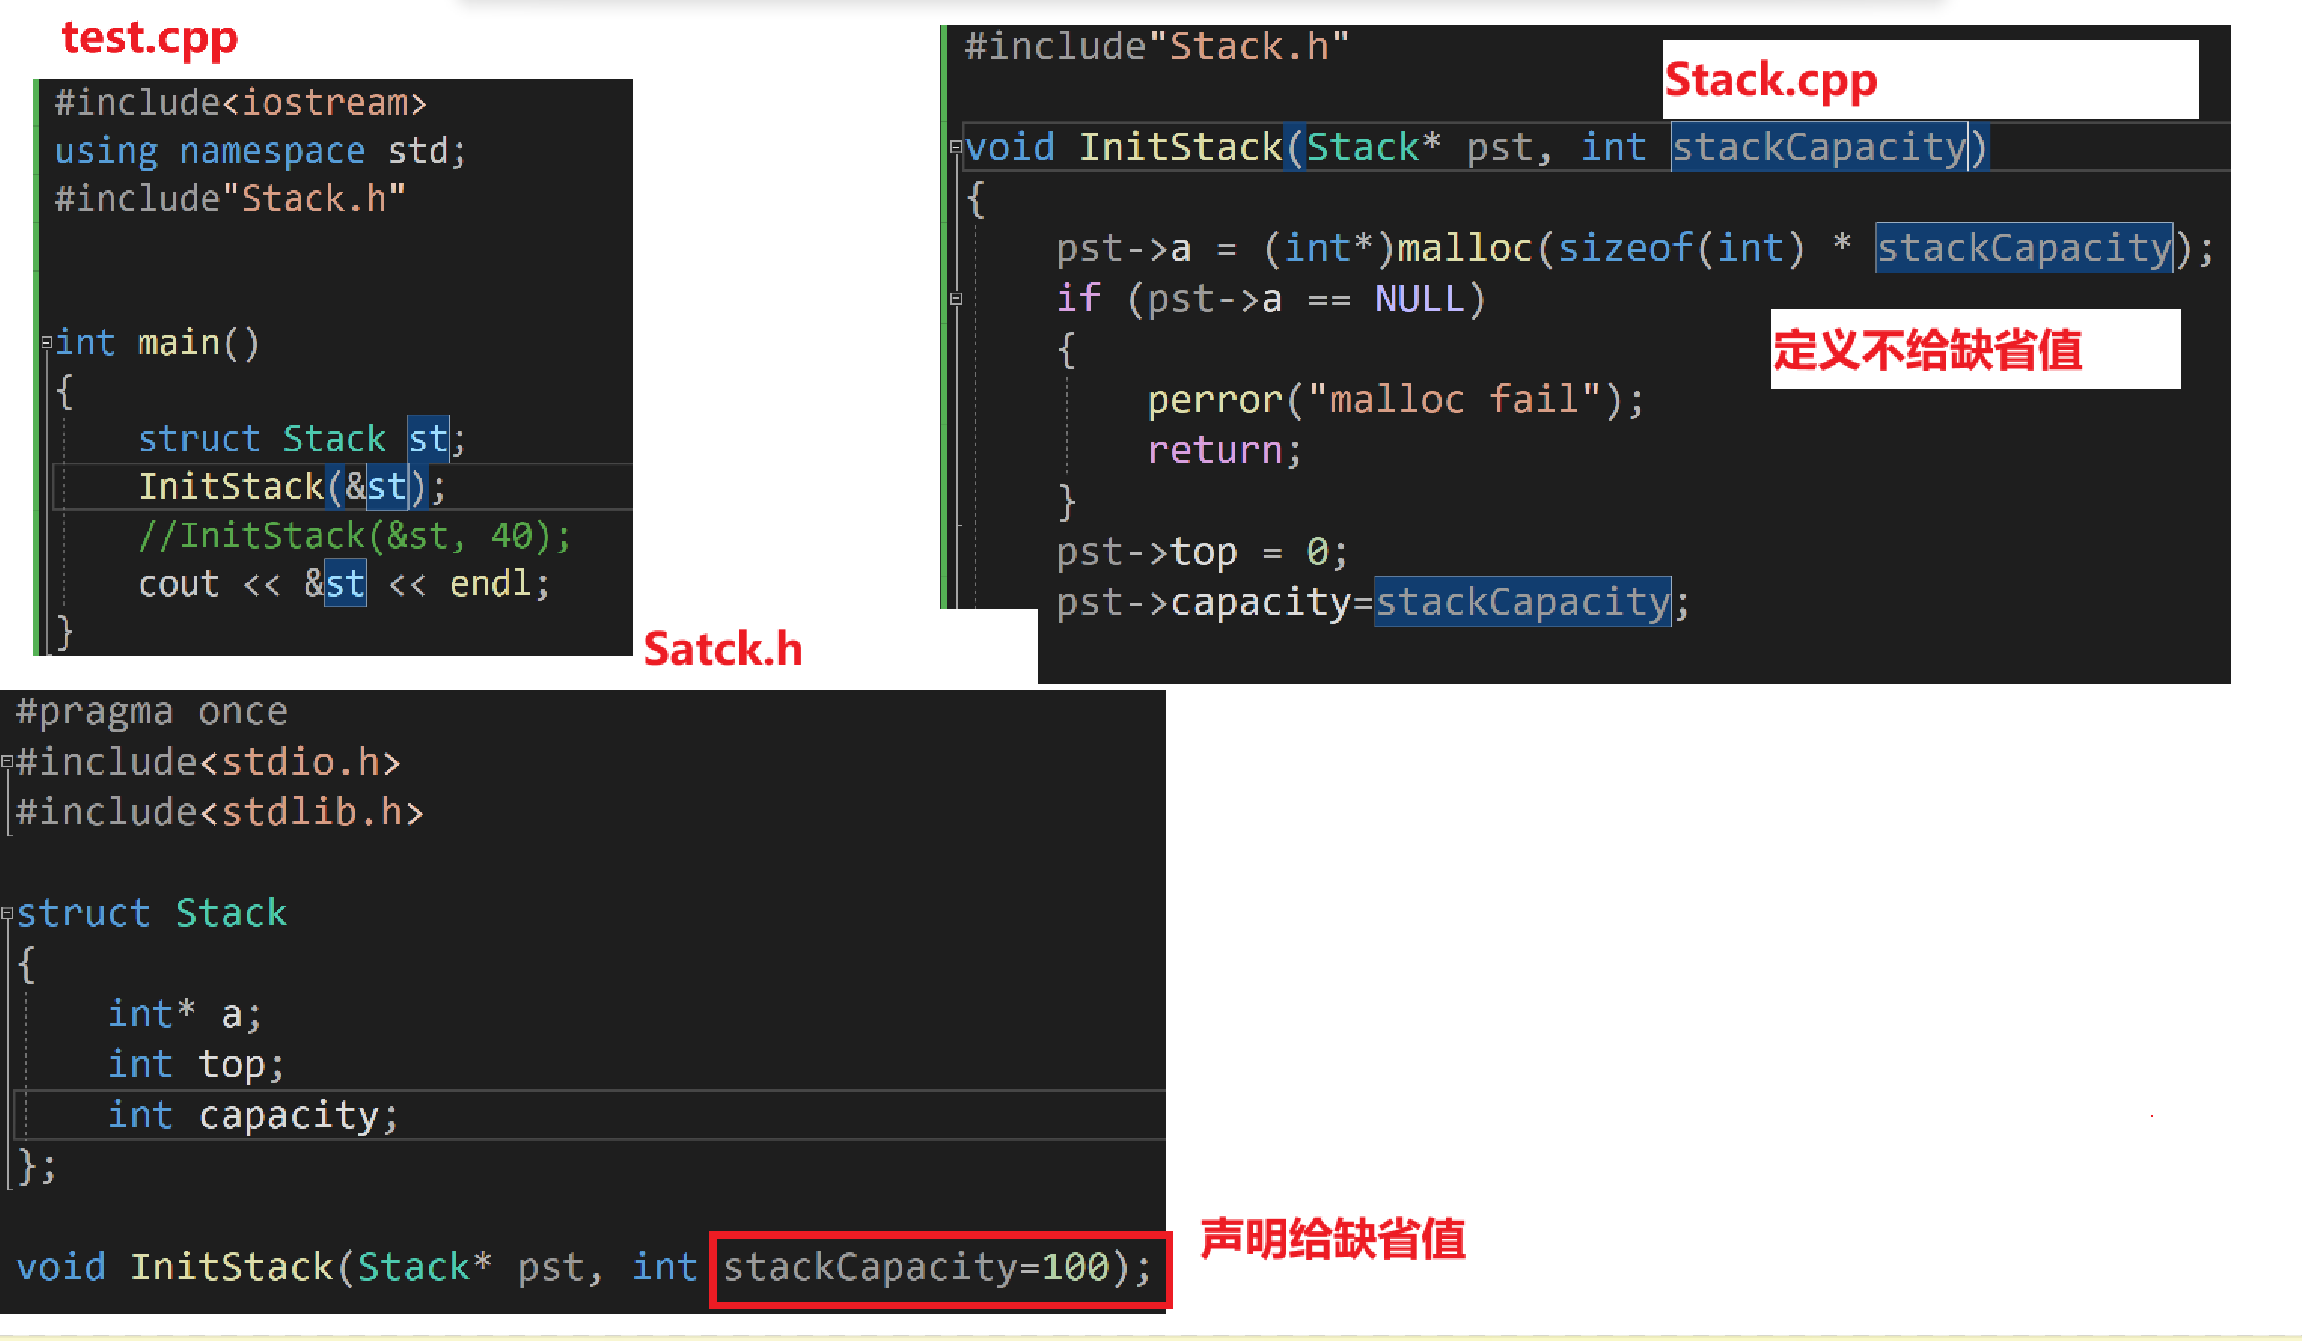Collapse the #include<stdio.h> fold marker
The height and width of the screenshot is (1341, 2302).
(x=7, y=763)
